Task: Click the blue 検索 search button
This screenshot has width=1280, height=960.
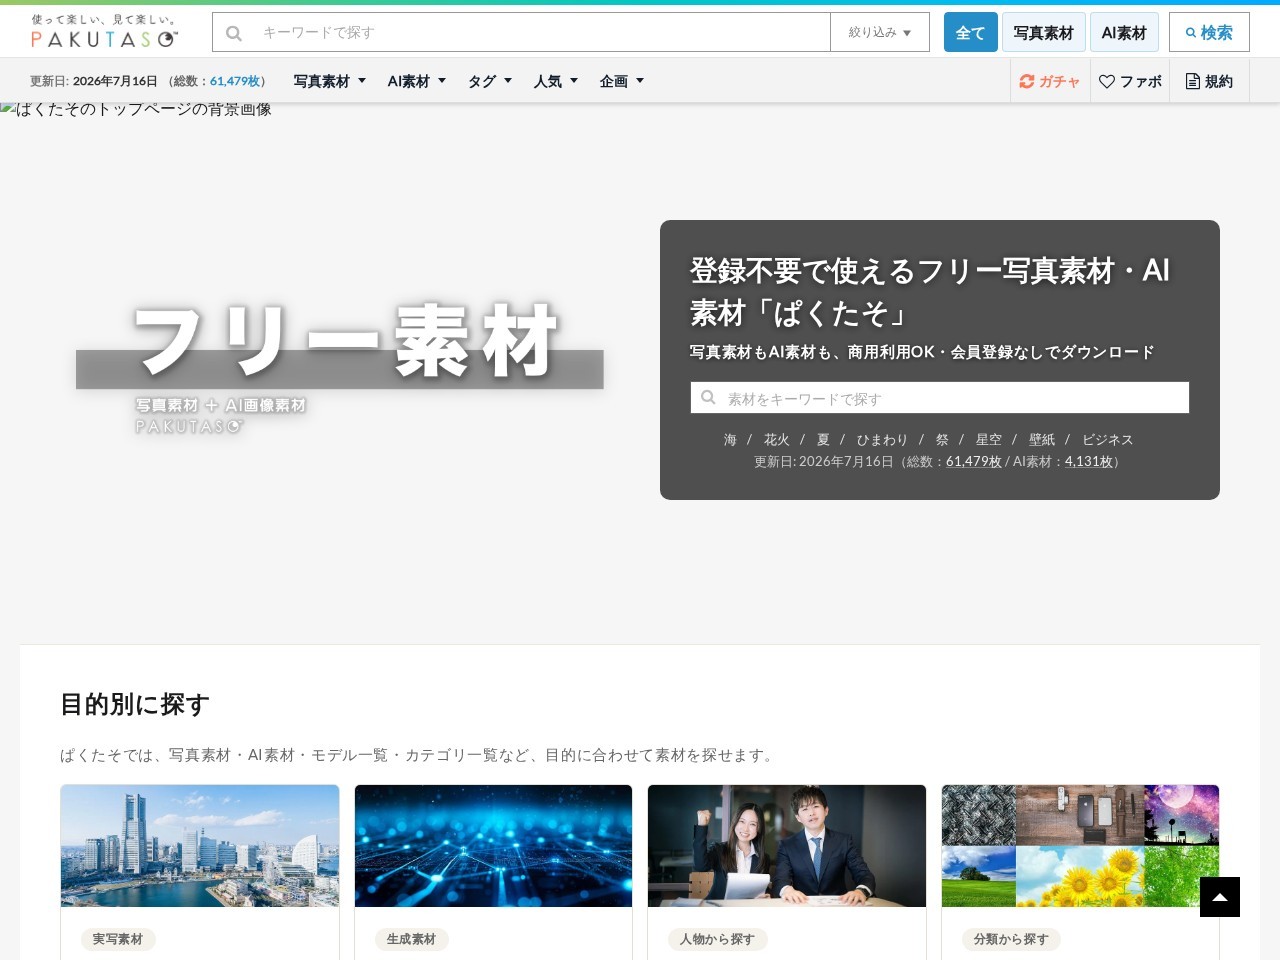Action: tap(1209, 32)
